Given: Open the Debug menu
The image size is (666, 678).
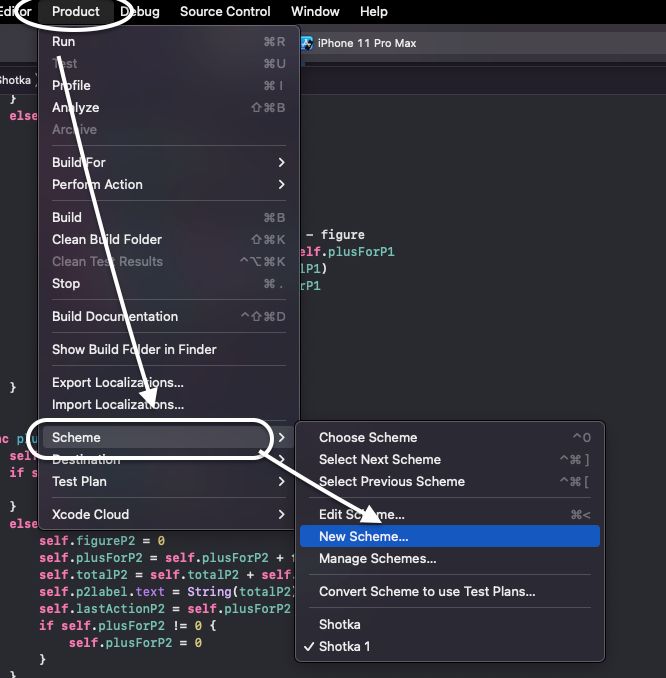Looking at the screenshot, I should pos(140,12).
